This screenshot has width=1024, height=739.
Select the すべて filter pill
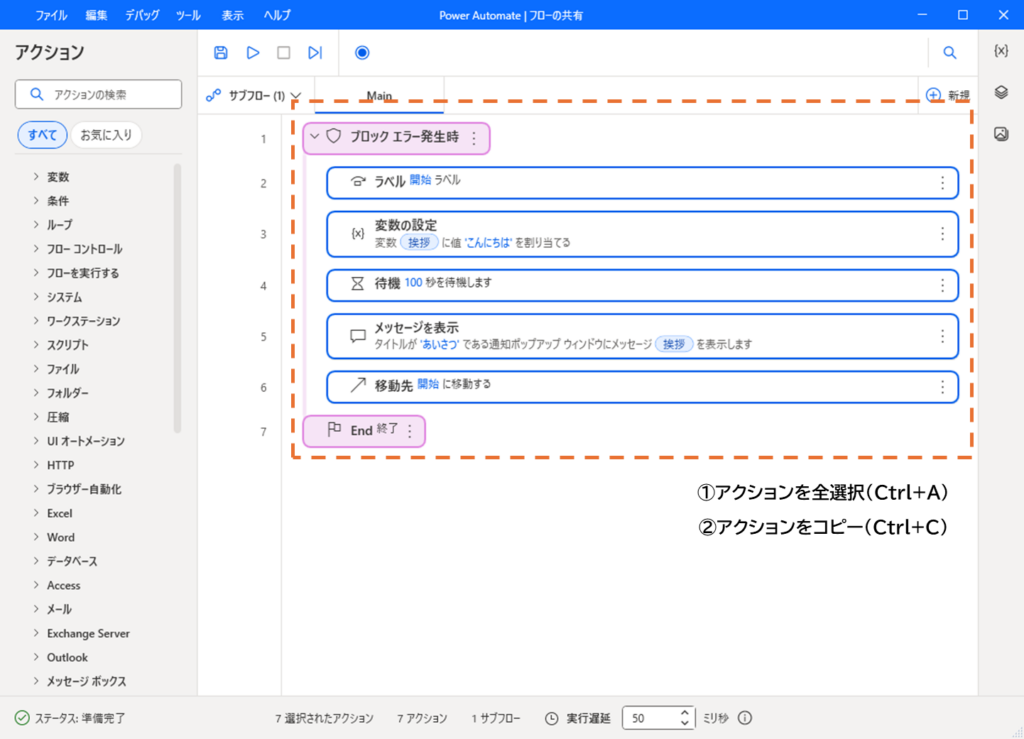click(x=42, y=135)
